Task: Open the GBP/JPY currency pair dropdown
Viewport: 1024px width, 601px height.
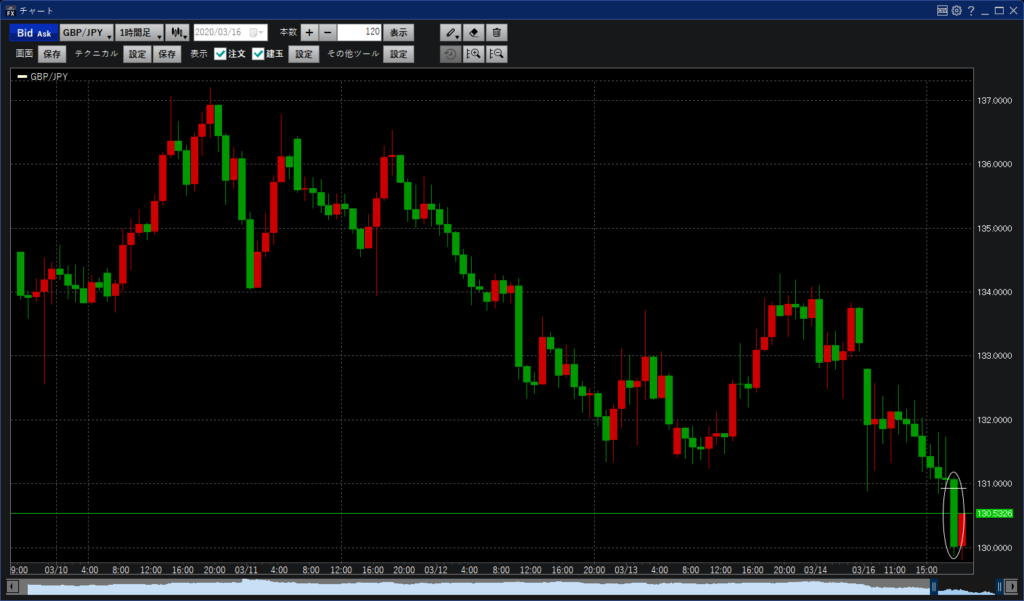Action: (x=85, y=33)
